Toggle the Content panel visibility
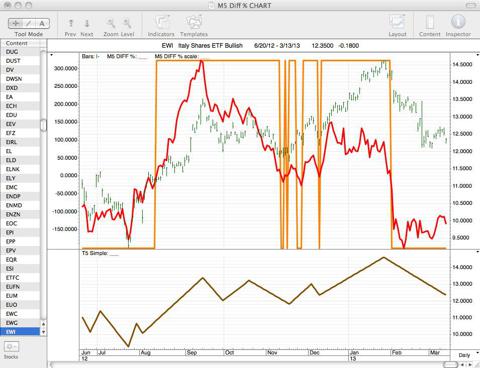480x368 pixels. click(x=430, y=23)
